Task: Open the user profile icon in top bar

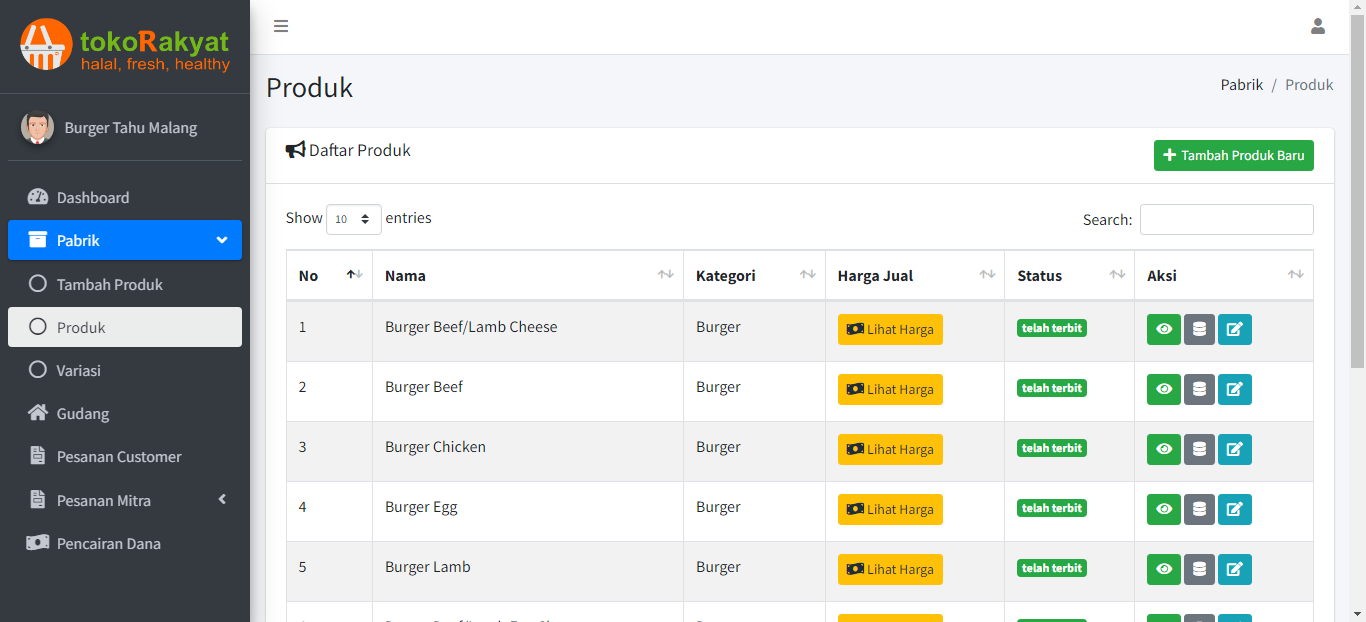Action: pos(1317,27)
